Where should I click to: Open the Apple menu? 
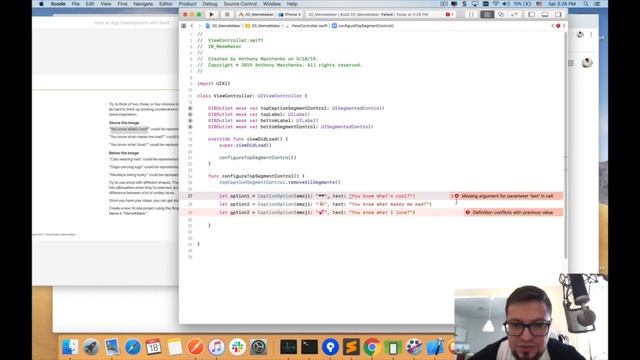[41, 4]
